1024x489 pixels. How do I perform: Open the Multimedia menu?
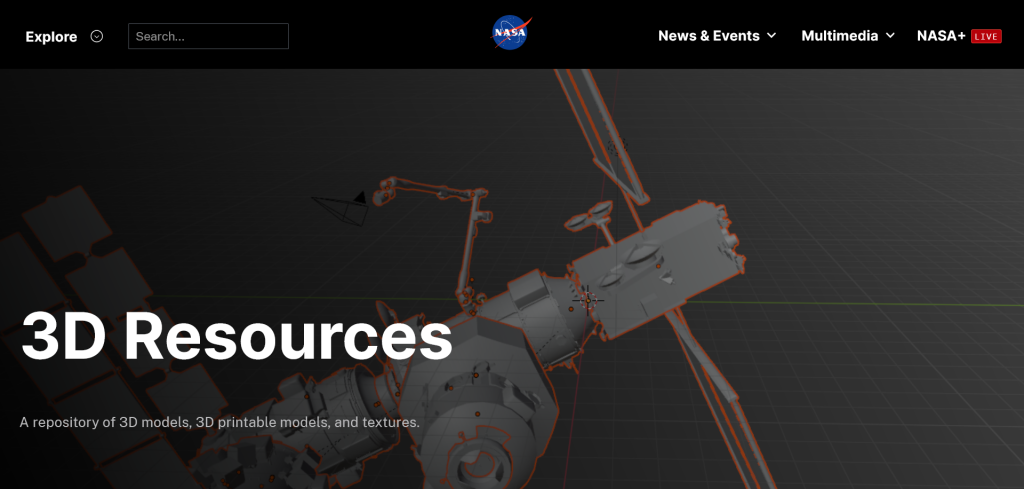(x=839, y=36)
